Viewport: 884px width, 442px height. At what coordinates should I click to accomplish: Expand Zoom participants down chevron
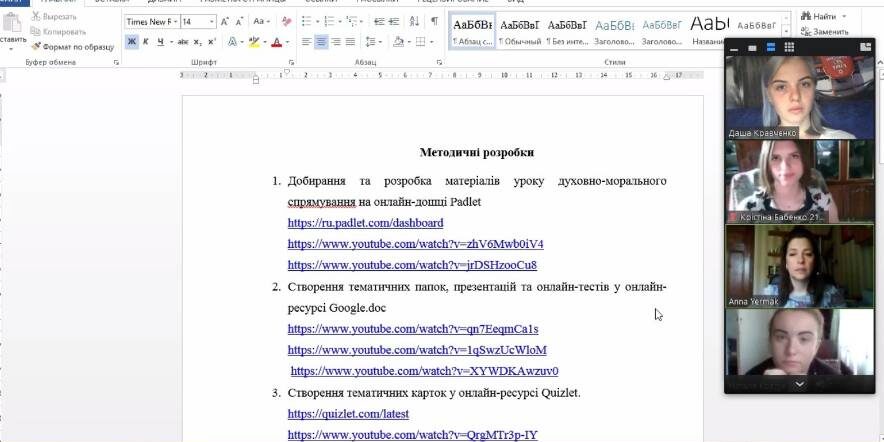pyautogui.click(x=799, y=384)
